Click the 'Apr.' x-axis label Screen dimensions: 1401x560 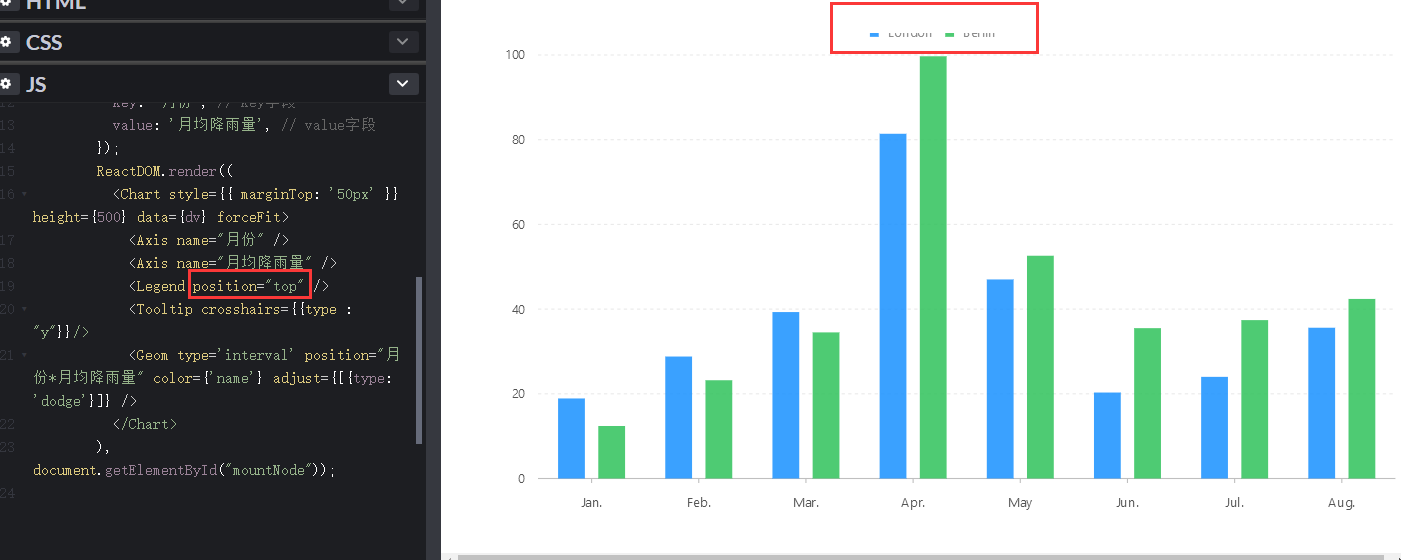[x=913, y=502]
